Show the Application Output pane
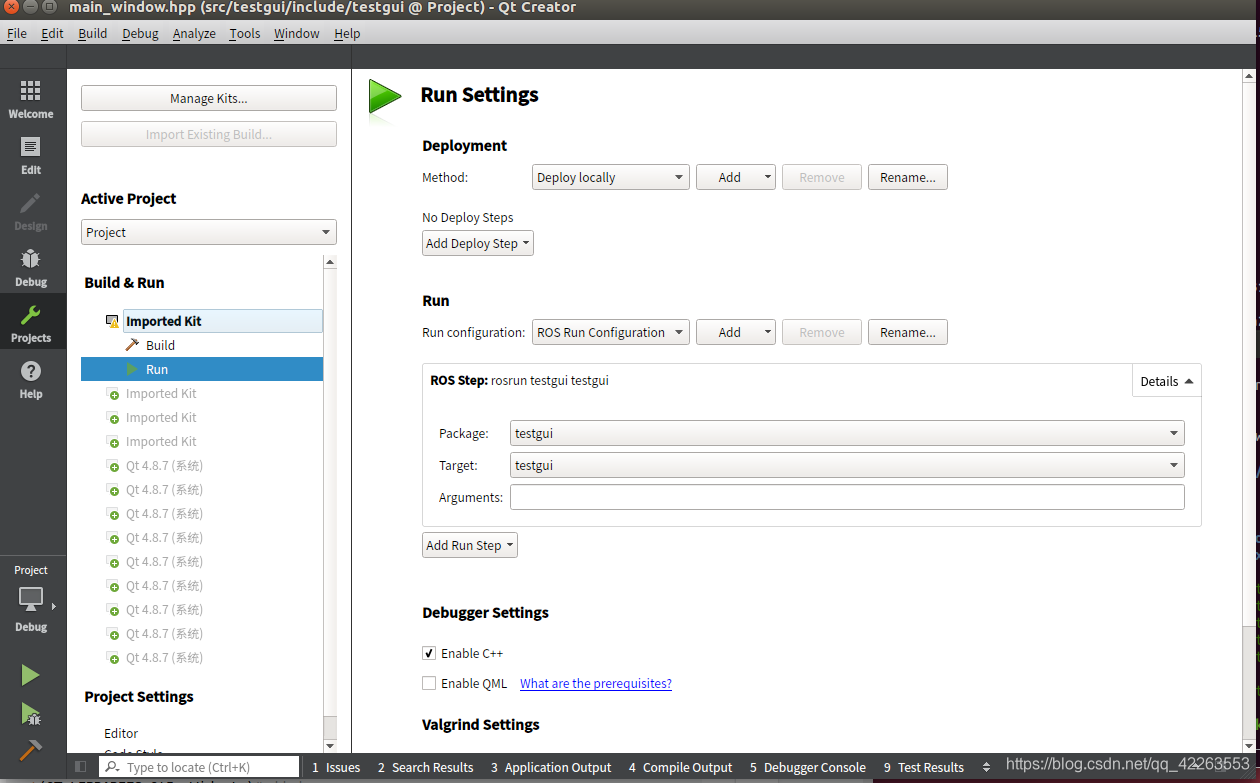1260x783 pixels. (551, 767)
